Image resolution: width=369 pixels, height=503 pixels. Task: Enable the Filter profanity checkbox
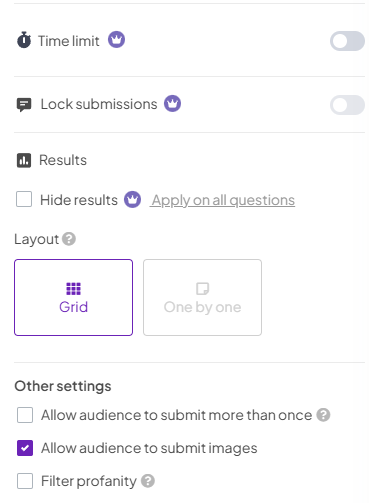point(25,481)
